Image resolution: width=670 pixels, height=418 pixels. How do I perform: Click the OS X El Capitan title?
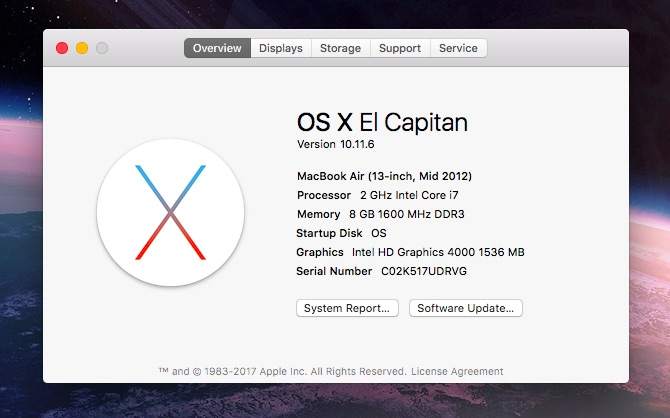(x=382, y=123)
